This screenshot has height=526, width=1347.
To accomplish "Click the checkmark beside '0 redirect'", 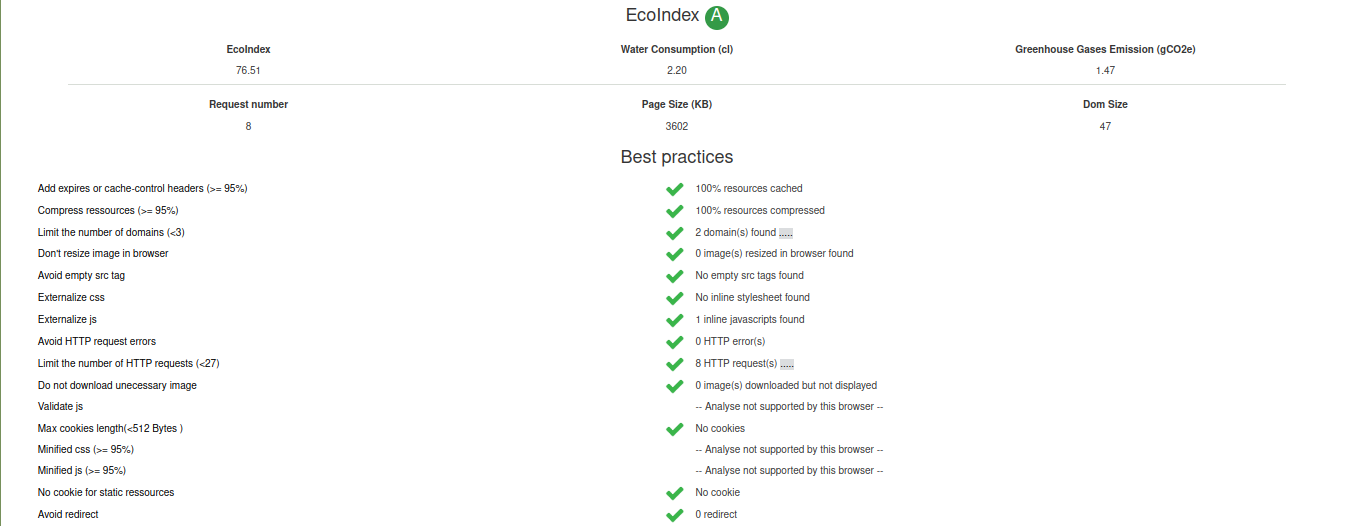I will [x=674, y=515].
